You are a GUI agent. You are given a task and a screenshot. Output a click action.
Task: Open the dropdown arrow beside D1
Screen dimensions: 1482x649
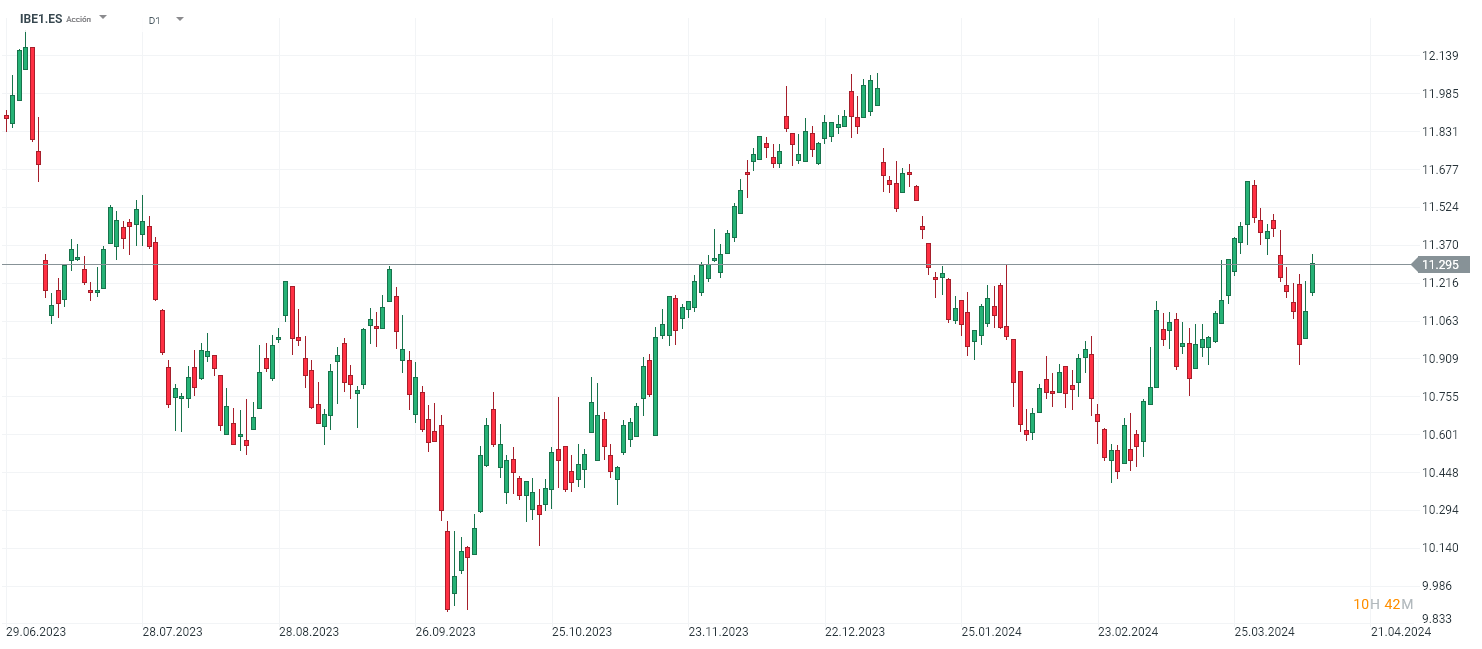click(x=180, y=19)
